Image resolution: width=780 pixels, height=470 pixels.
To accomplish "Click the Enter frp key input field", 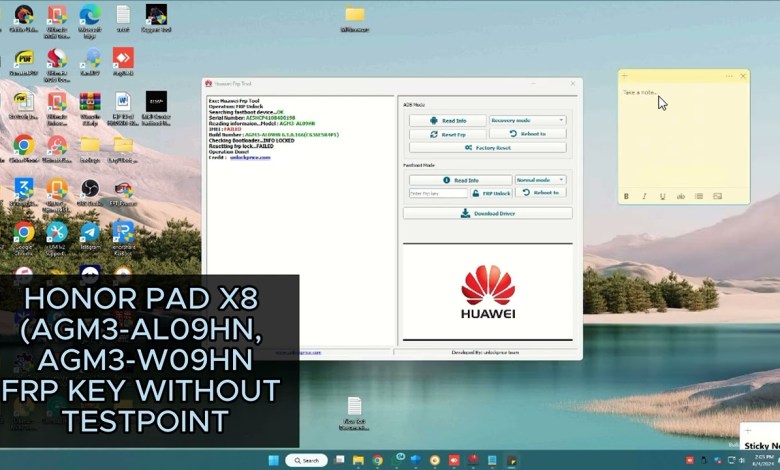I will [438, 193].
